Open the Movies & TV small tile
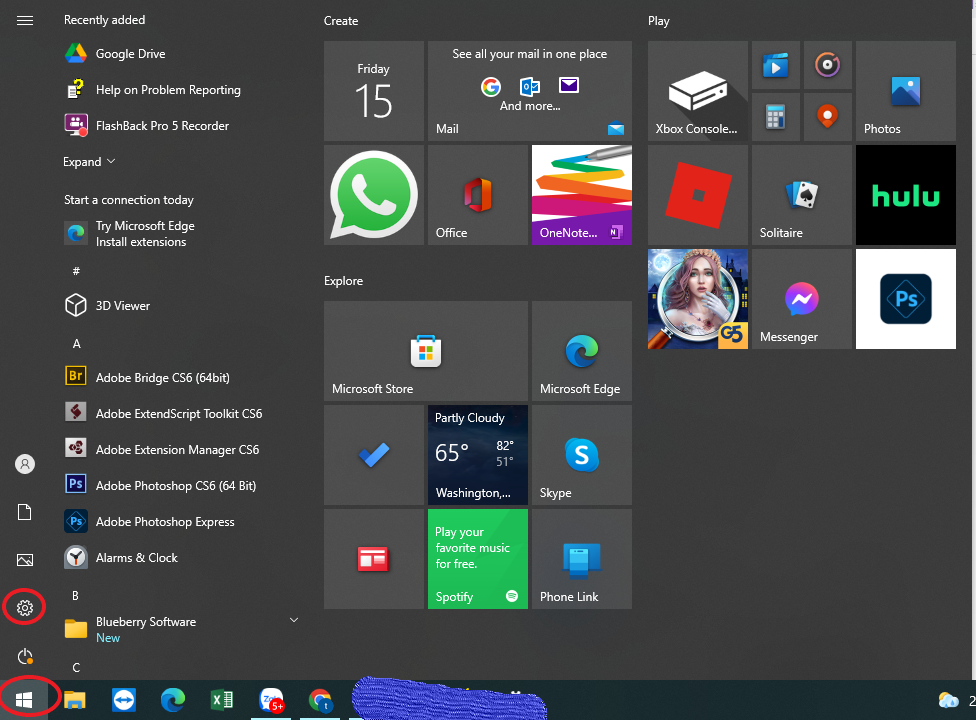Viewport: 976px width, 720px height. (x=776, y=65)
